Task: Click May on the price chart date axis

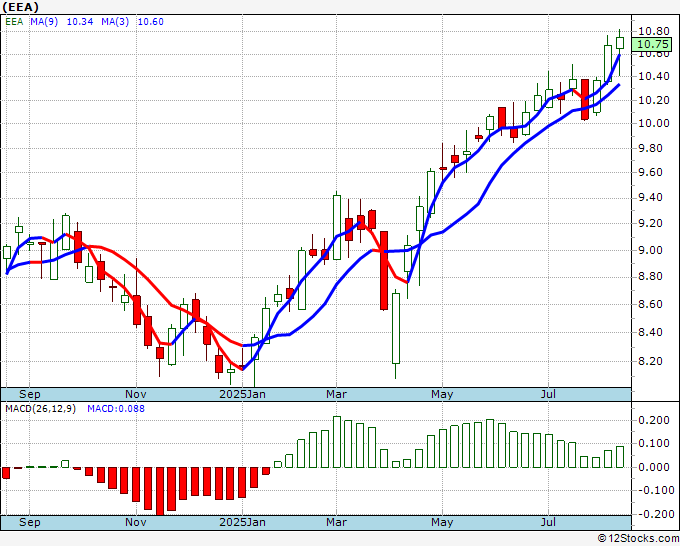Action: (442, 394)
